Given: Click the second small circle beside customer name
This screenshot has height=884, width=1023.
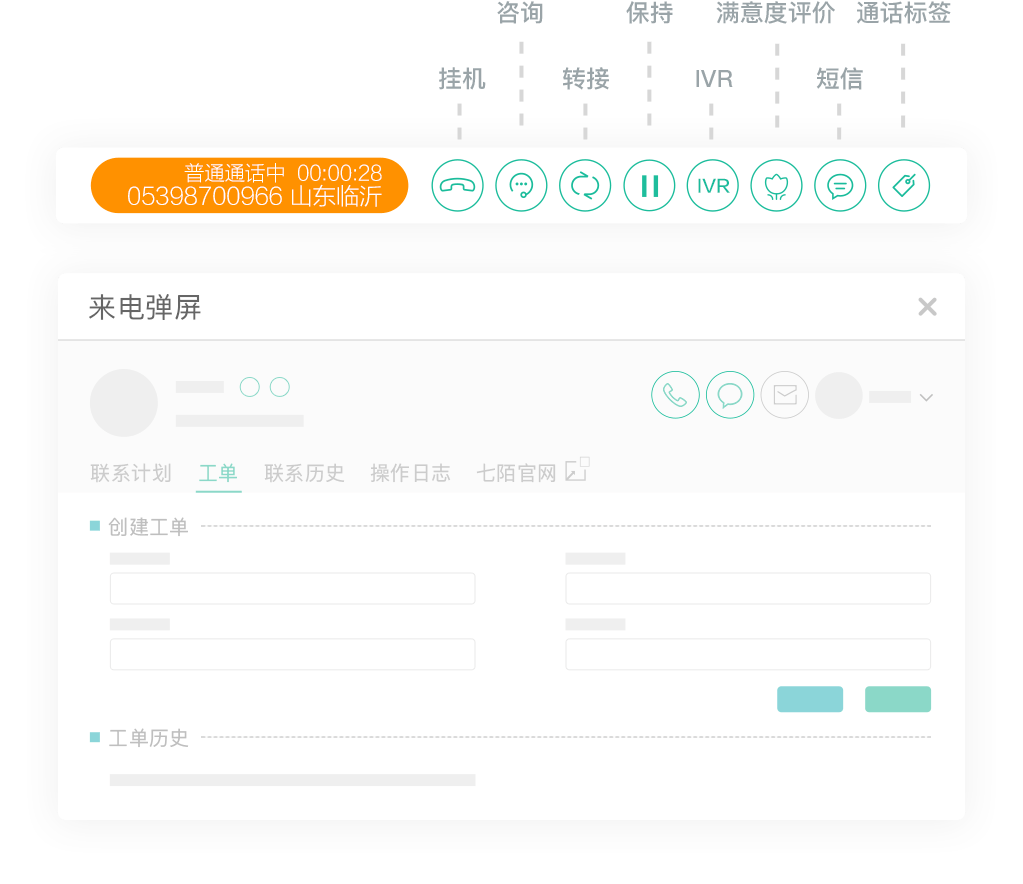Looking at the screenshot, I should 280,387.
